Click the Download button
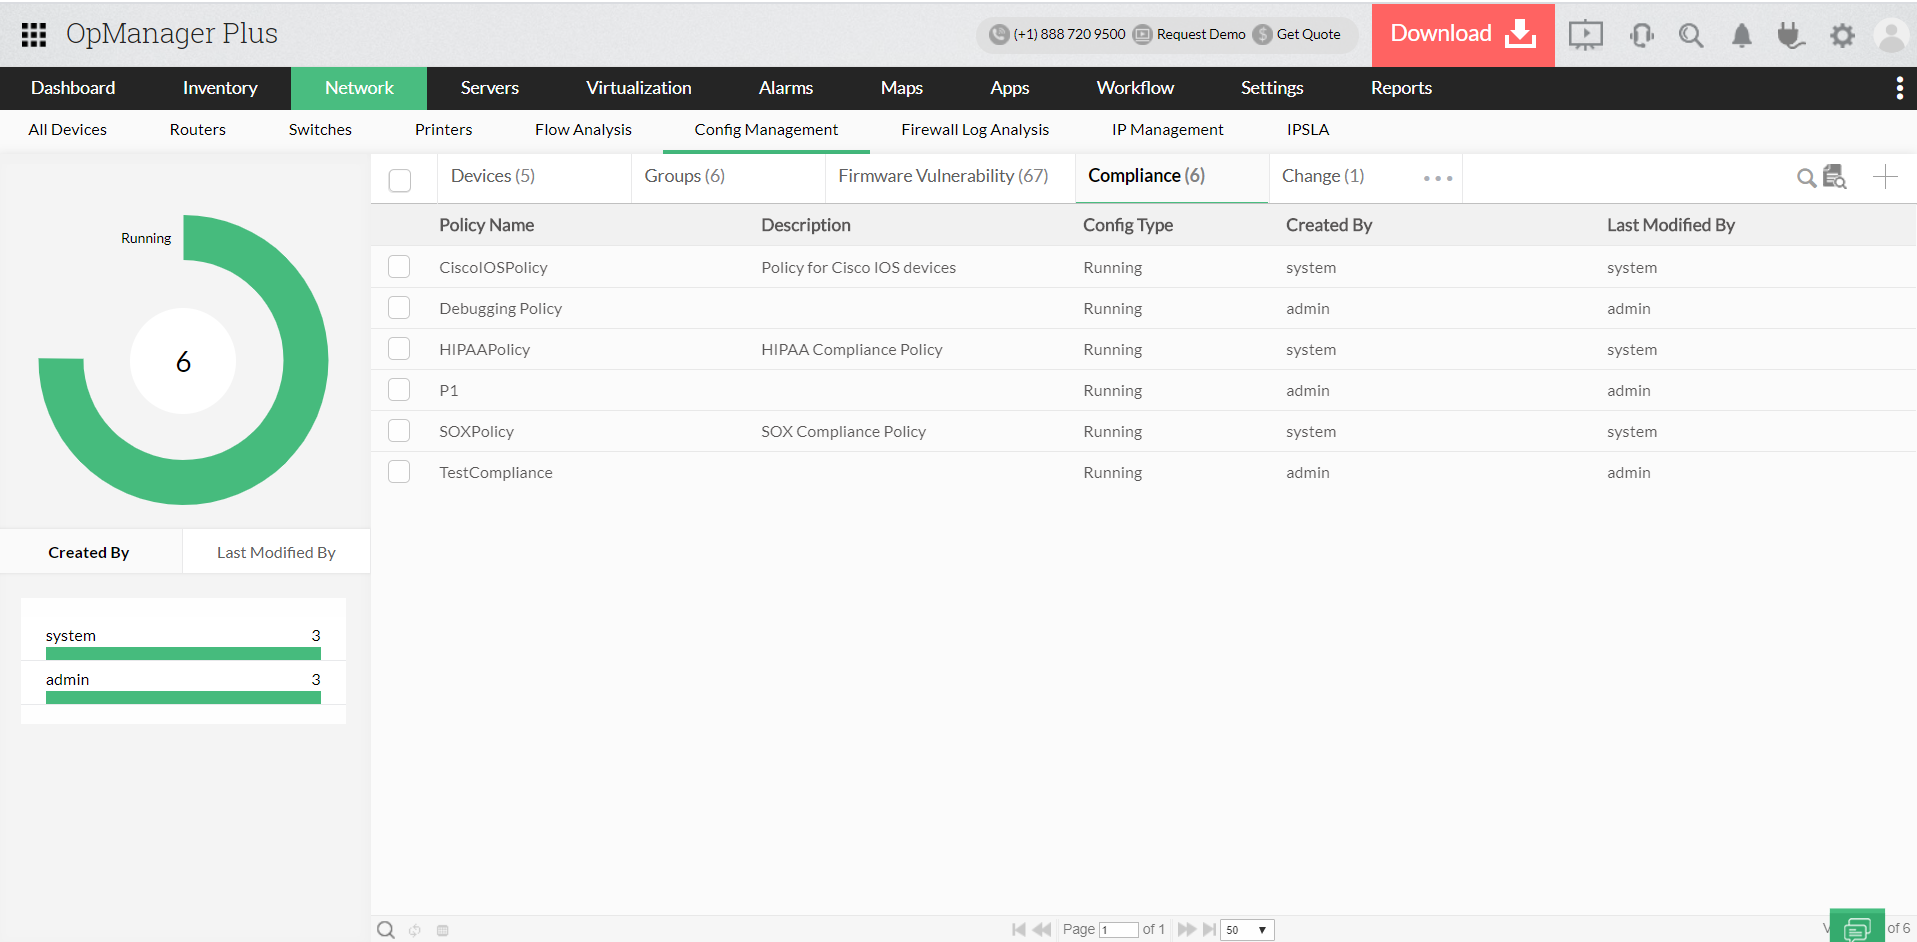Image resolution: width=1917 pixels, height=942 pixels. point(1462,34)
